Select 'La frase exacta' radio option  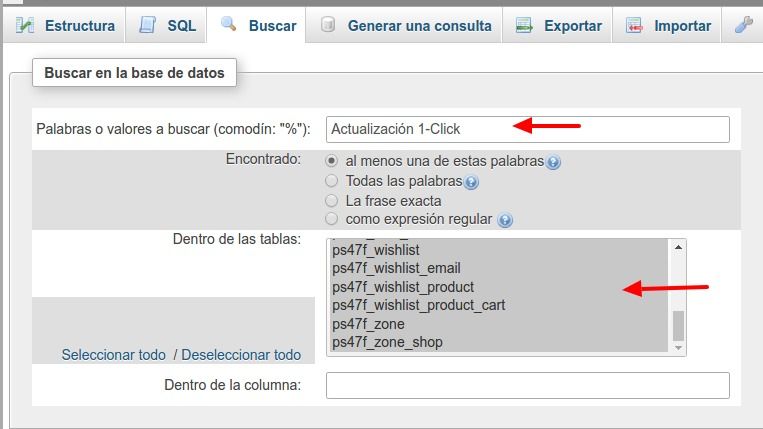(x=331, y=200)
